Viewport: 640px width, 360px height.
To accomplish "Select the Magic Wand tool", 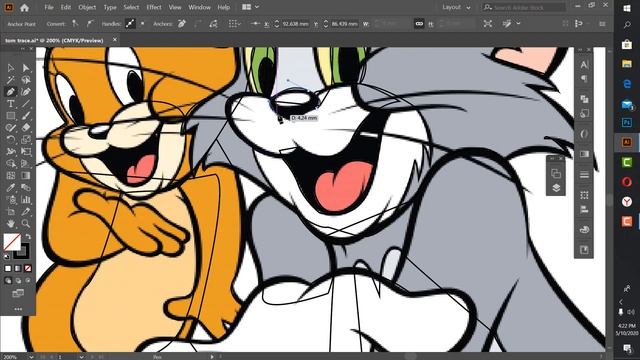I will pos(11,80).
